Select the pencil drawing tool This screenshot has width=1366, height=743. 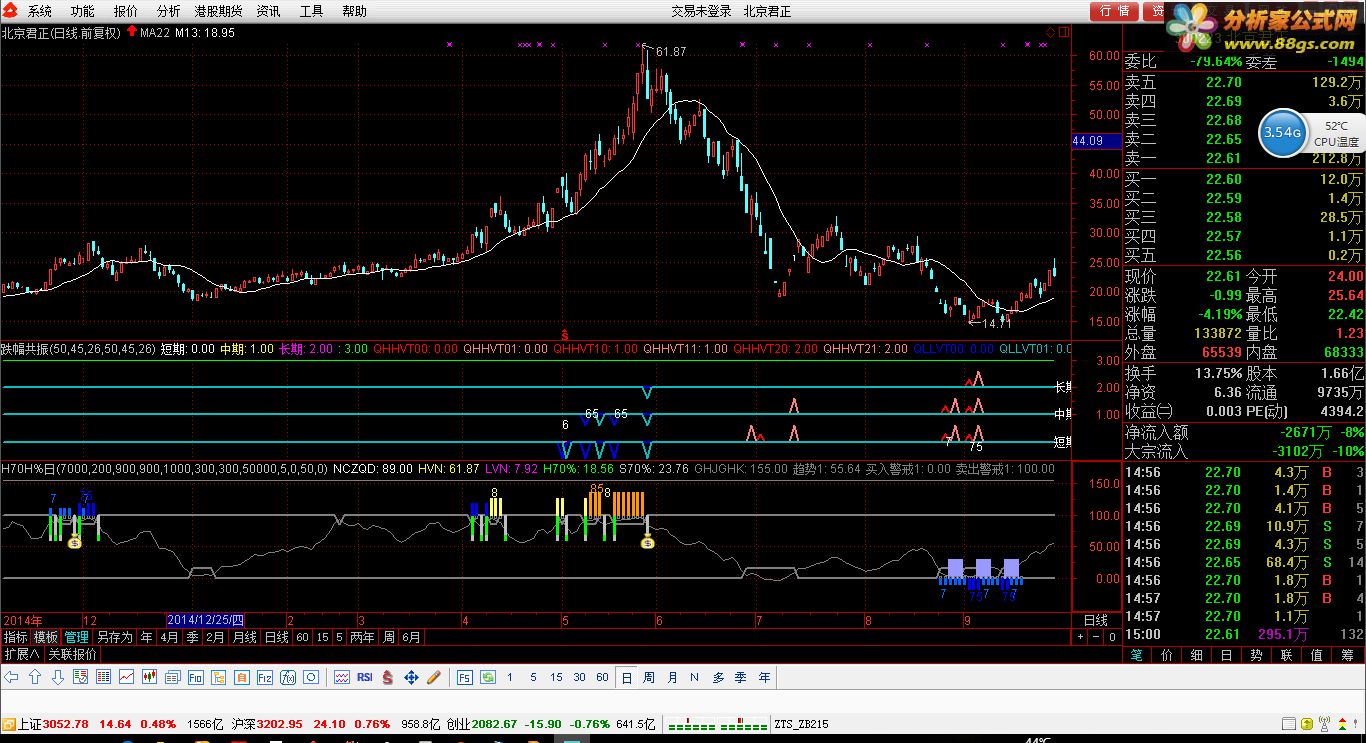434,677
